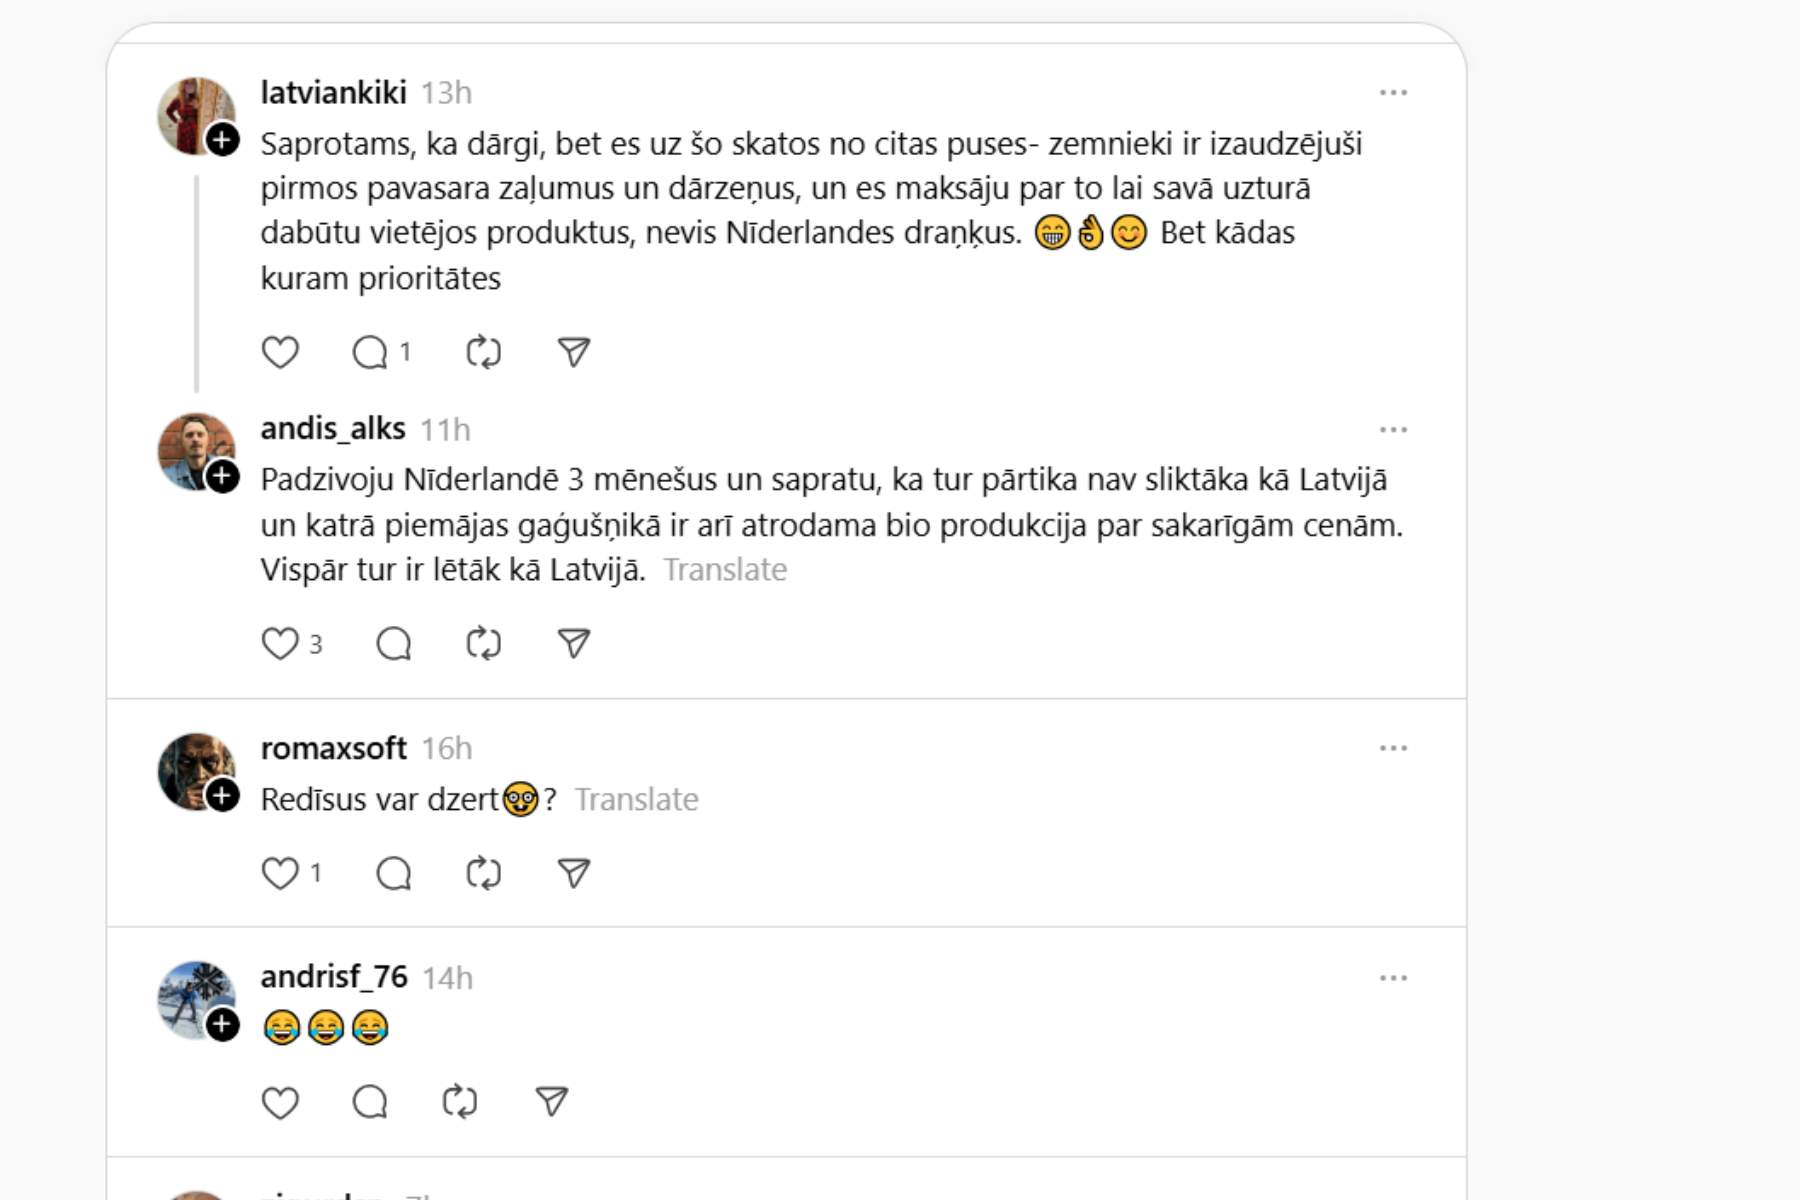Translate andis_alks's comment
Screen dimensions: 1800x1200
725,570
